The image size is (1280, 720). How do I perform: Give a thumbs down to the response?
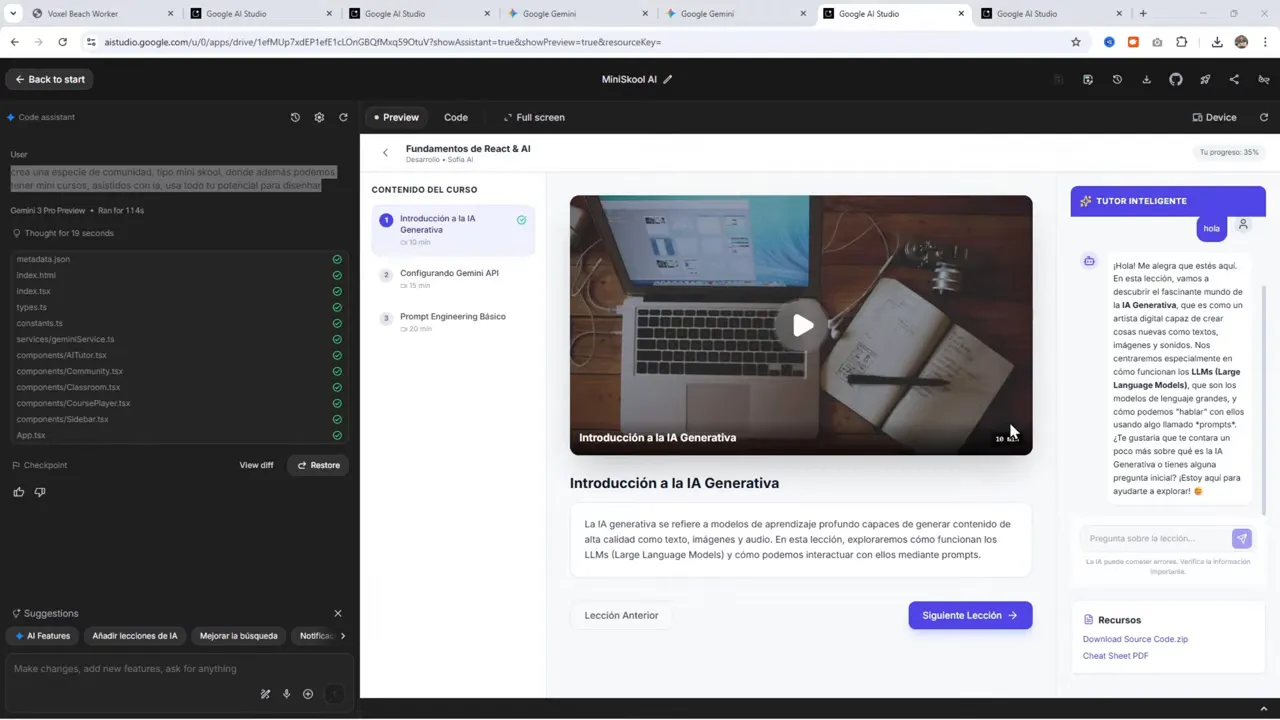click(40, 491)
